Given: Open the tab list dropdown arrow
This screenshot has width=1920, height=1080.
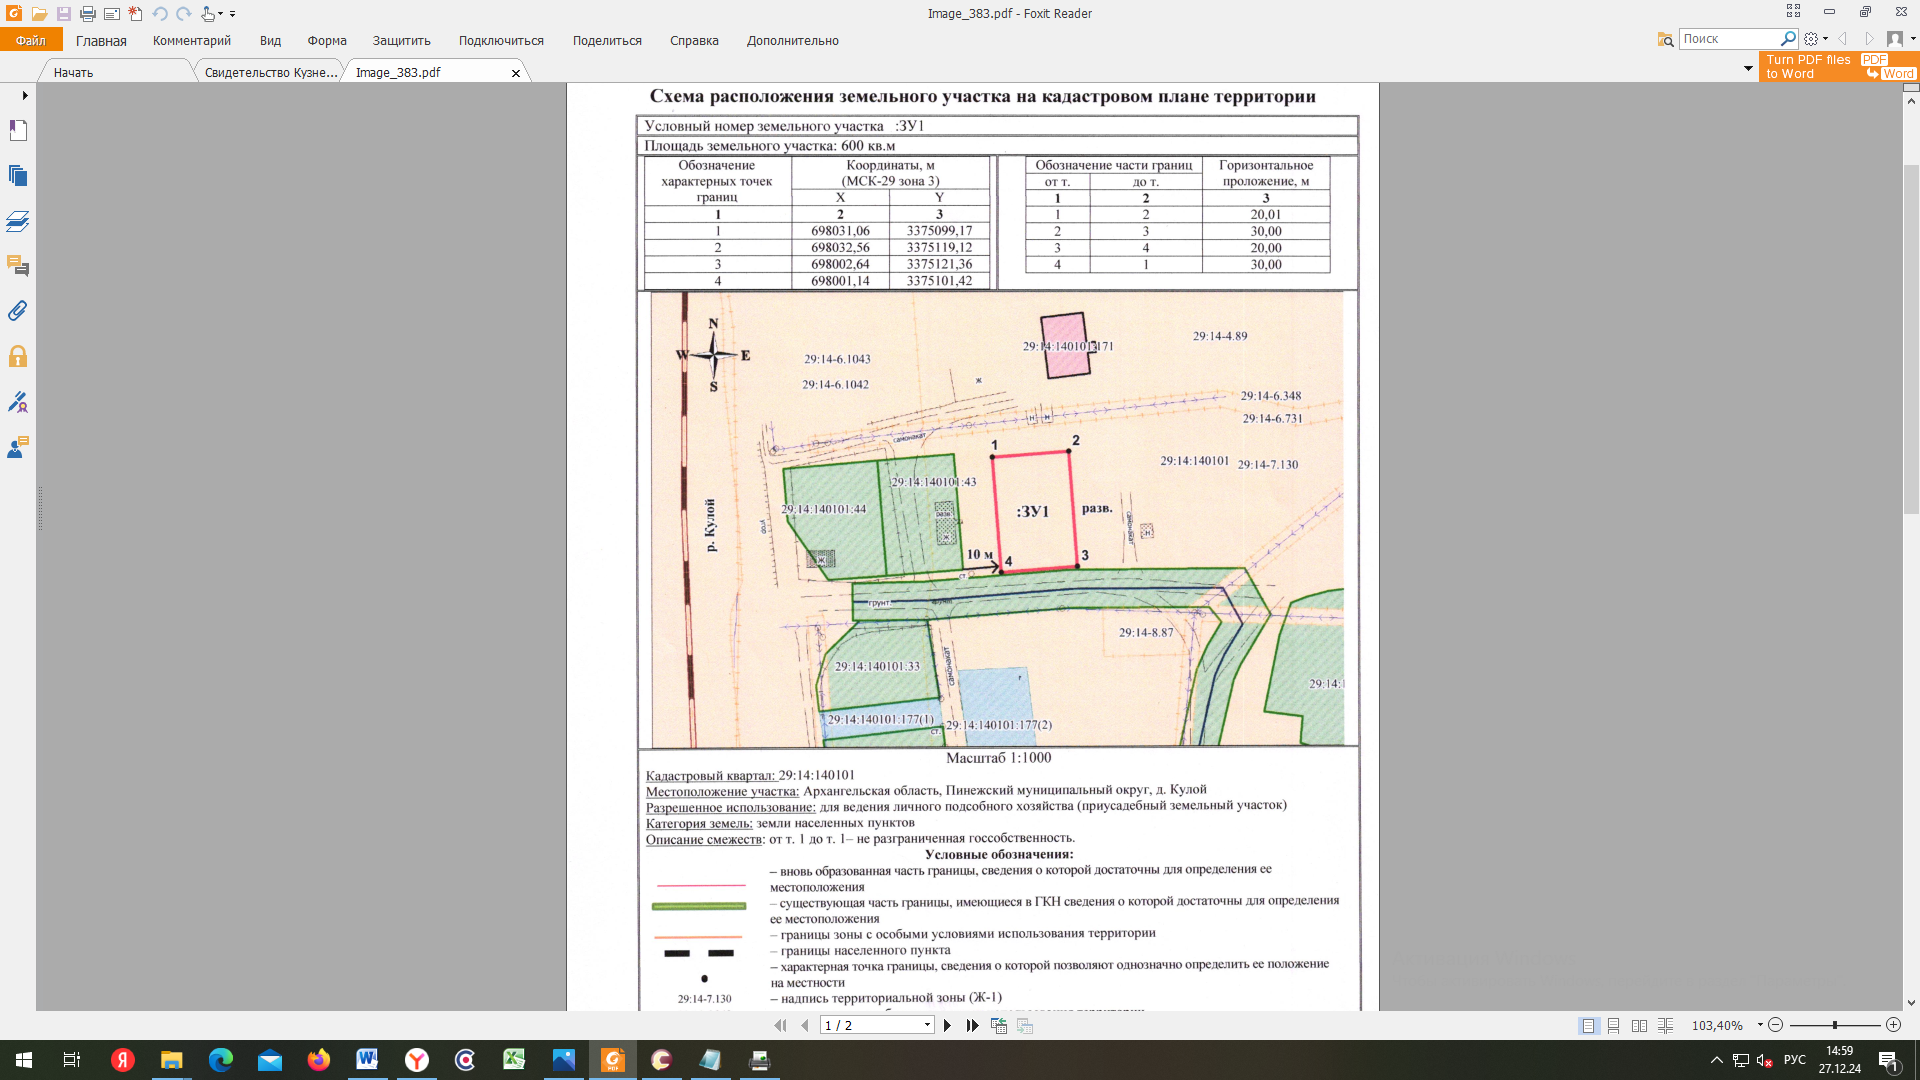Looking at the screenshot, I should tap(1747, 69).
